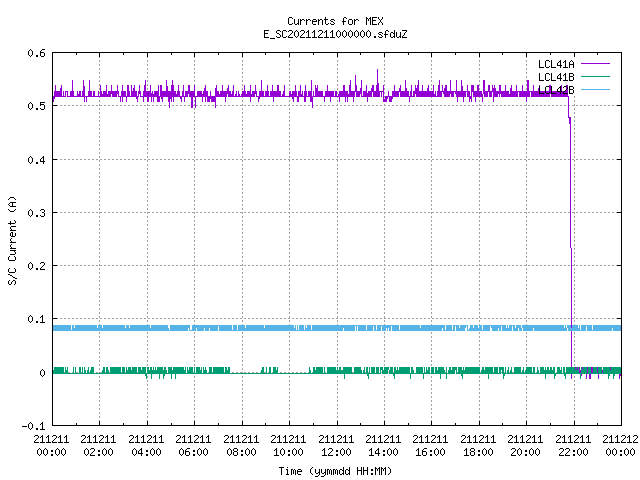Click the chart title 'Currents for MEX'

(335, 21)
